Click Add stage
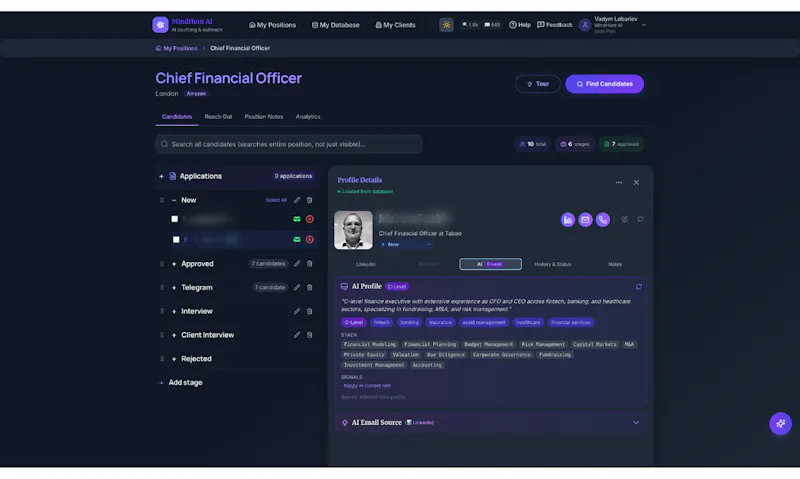 pyautogui.click(x=181, y=383)
